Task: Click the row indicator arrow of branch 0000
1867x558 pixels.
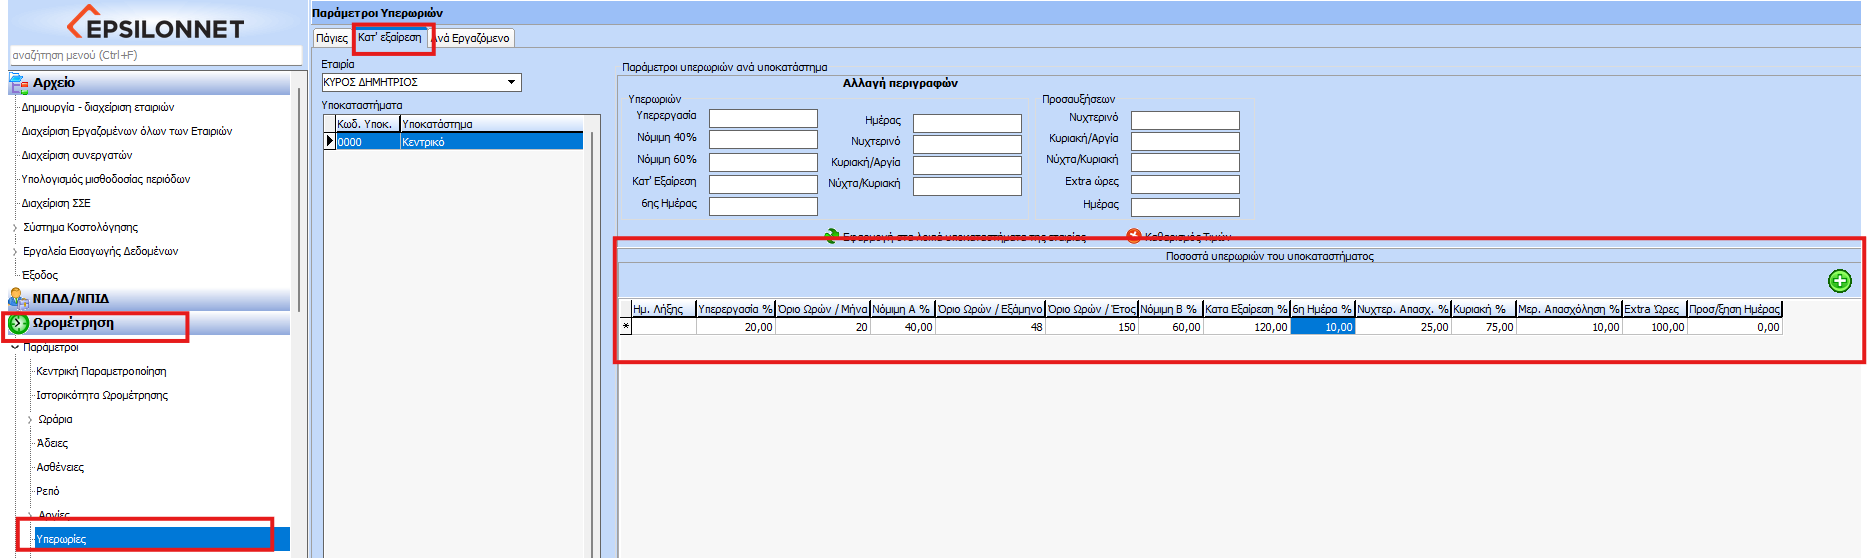Action: click(329, 141)
